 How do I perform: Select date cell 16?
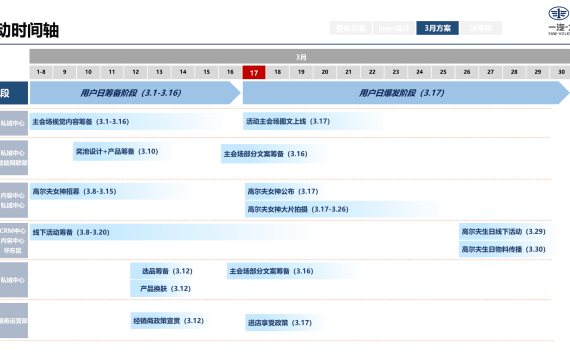pyautogui.click(x=230, y=72)
